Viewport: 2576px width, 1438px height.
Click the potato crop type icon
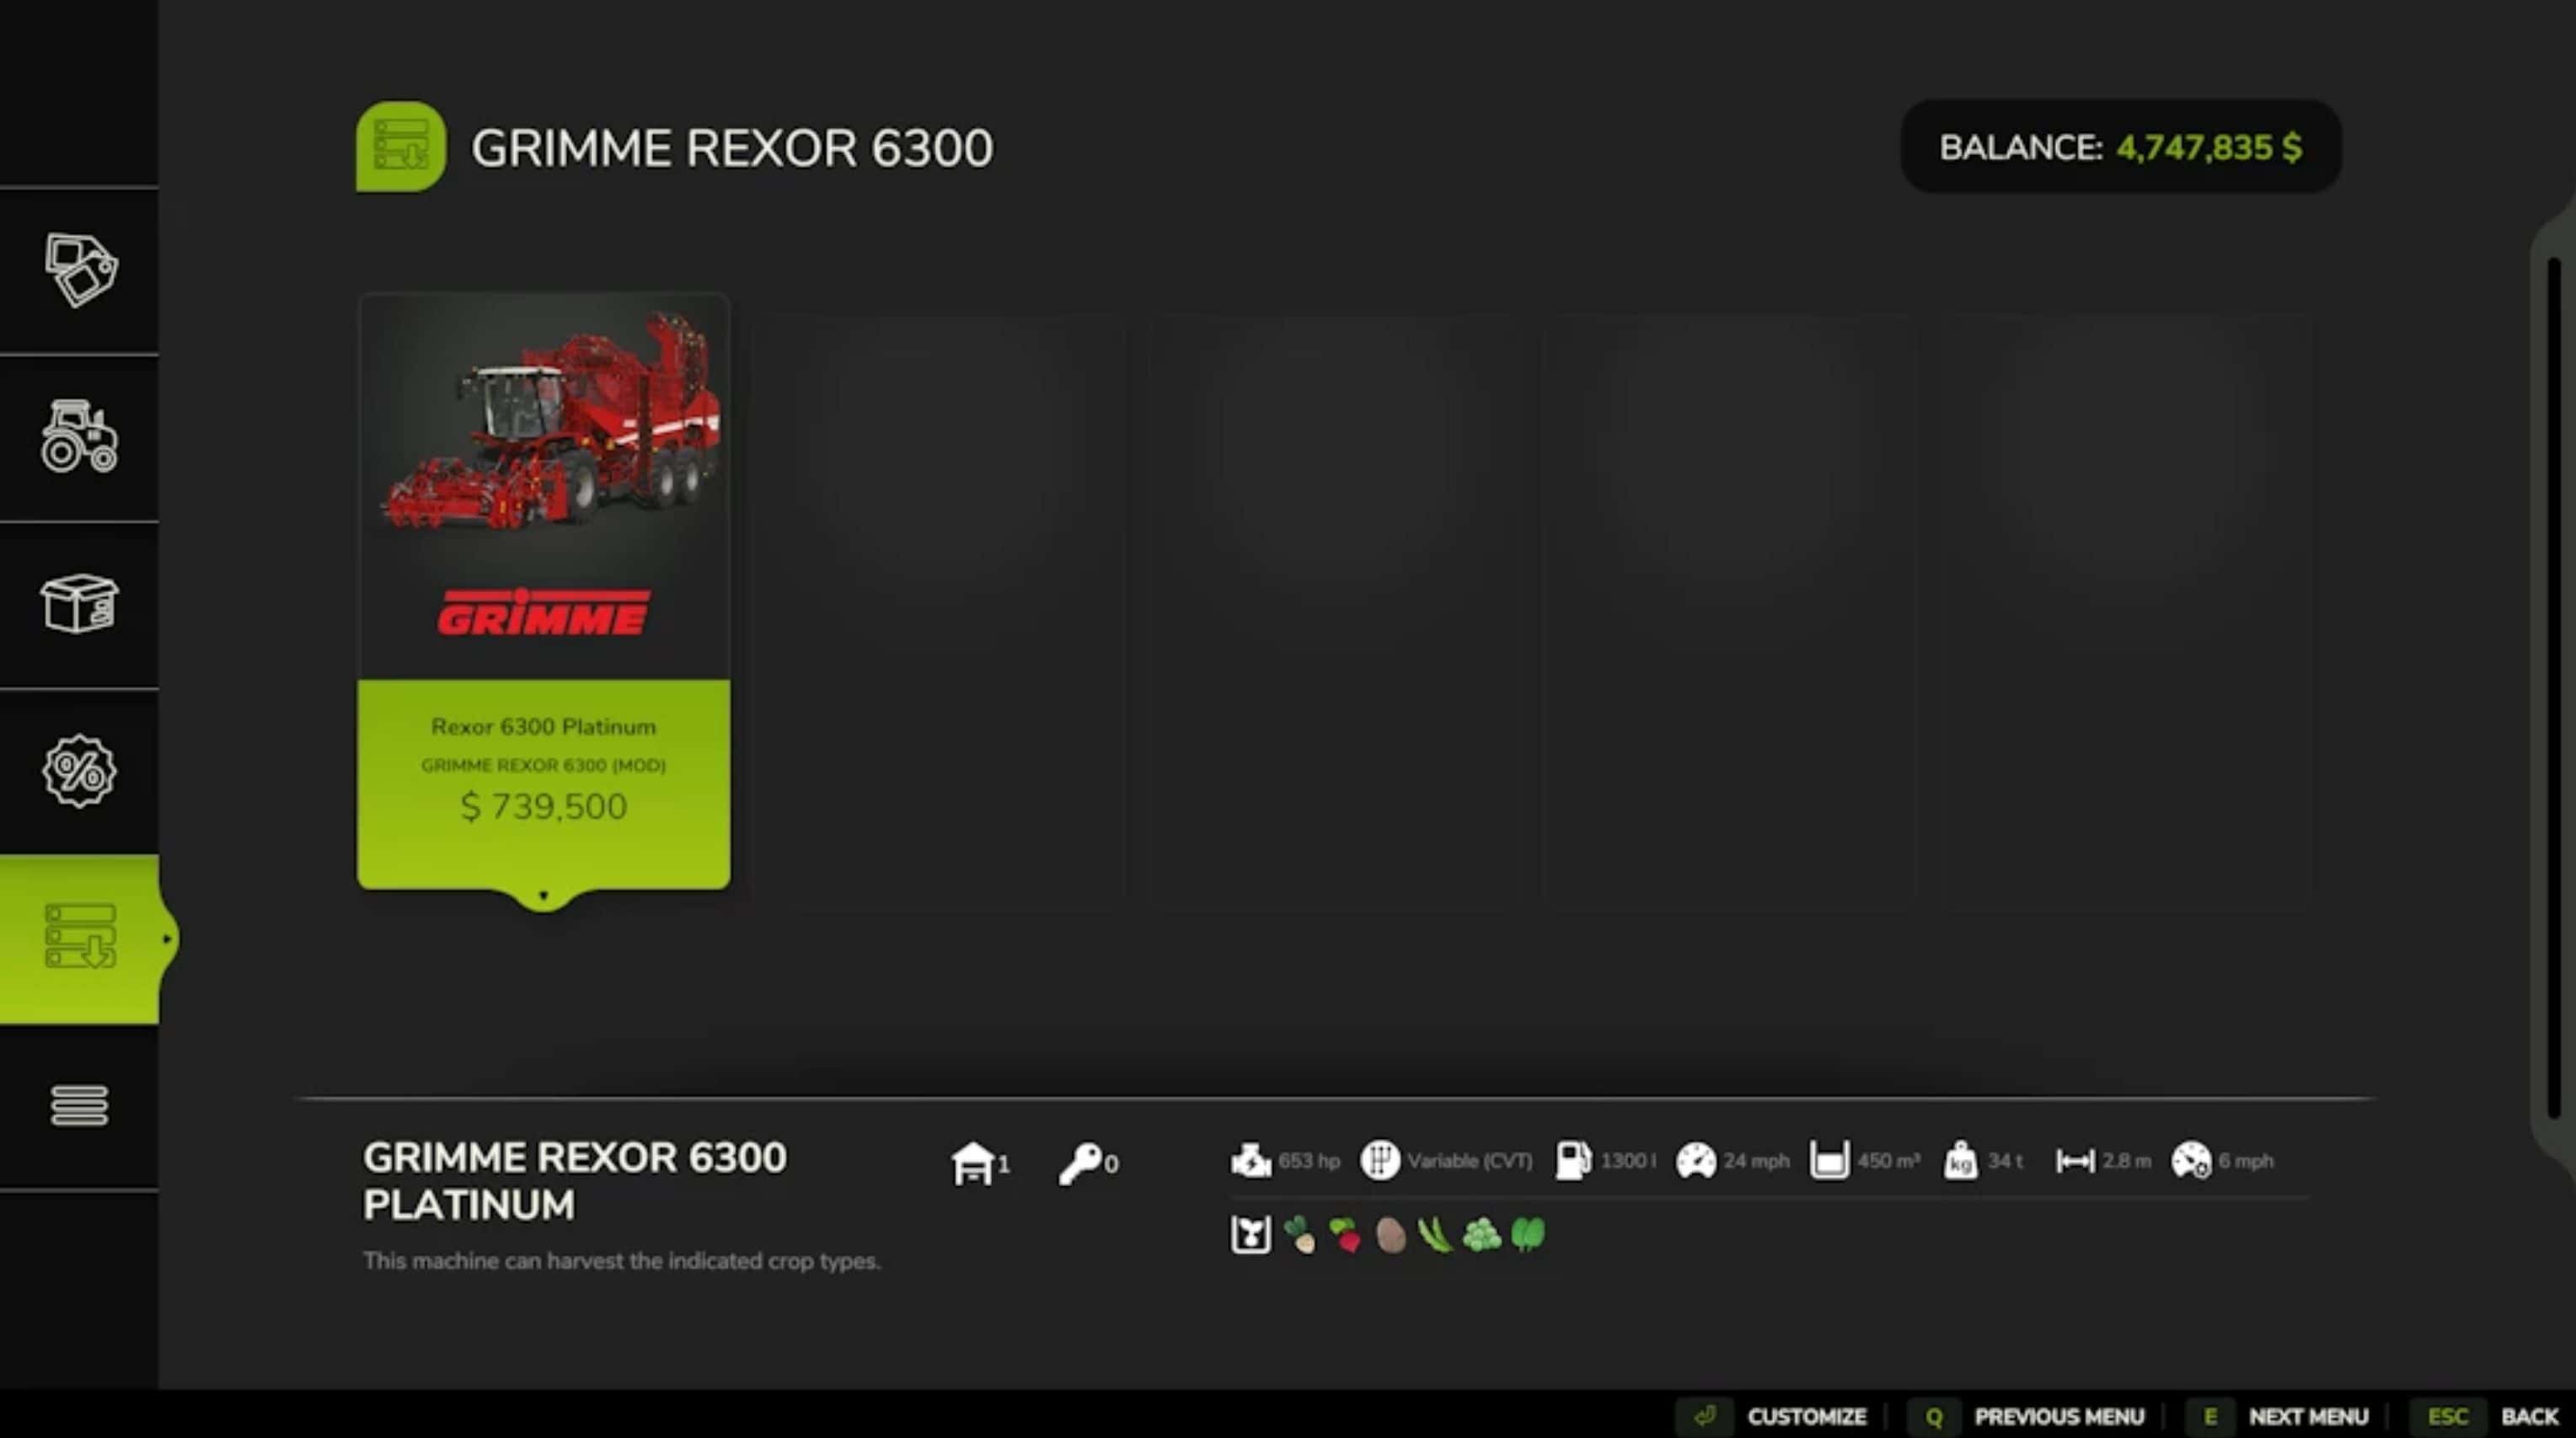1390,1235
